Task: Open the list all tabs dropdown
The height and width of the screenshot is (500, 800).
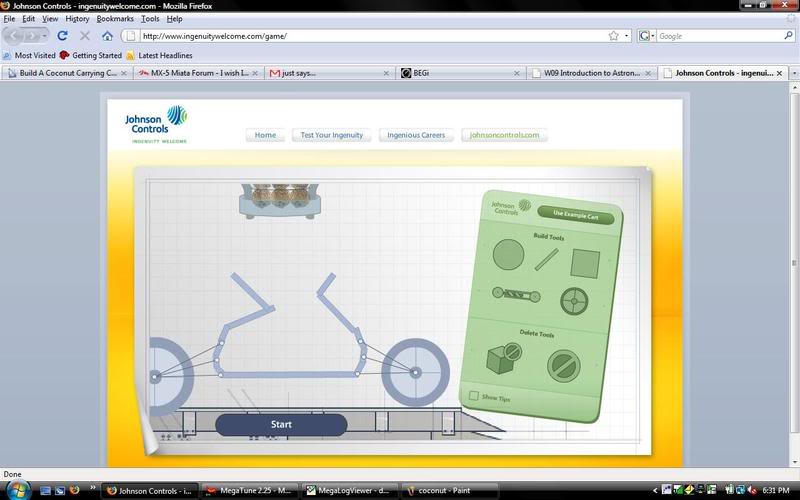Action: (x=794, y=73)
